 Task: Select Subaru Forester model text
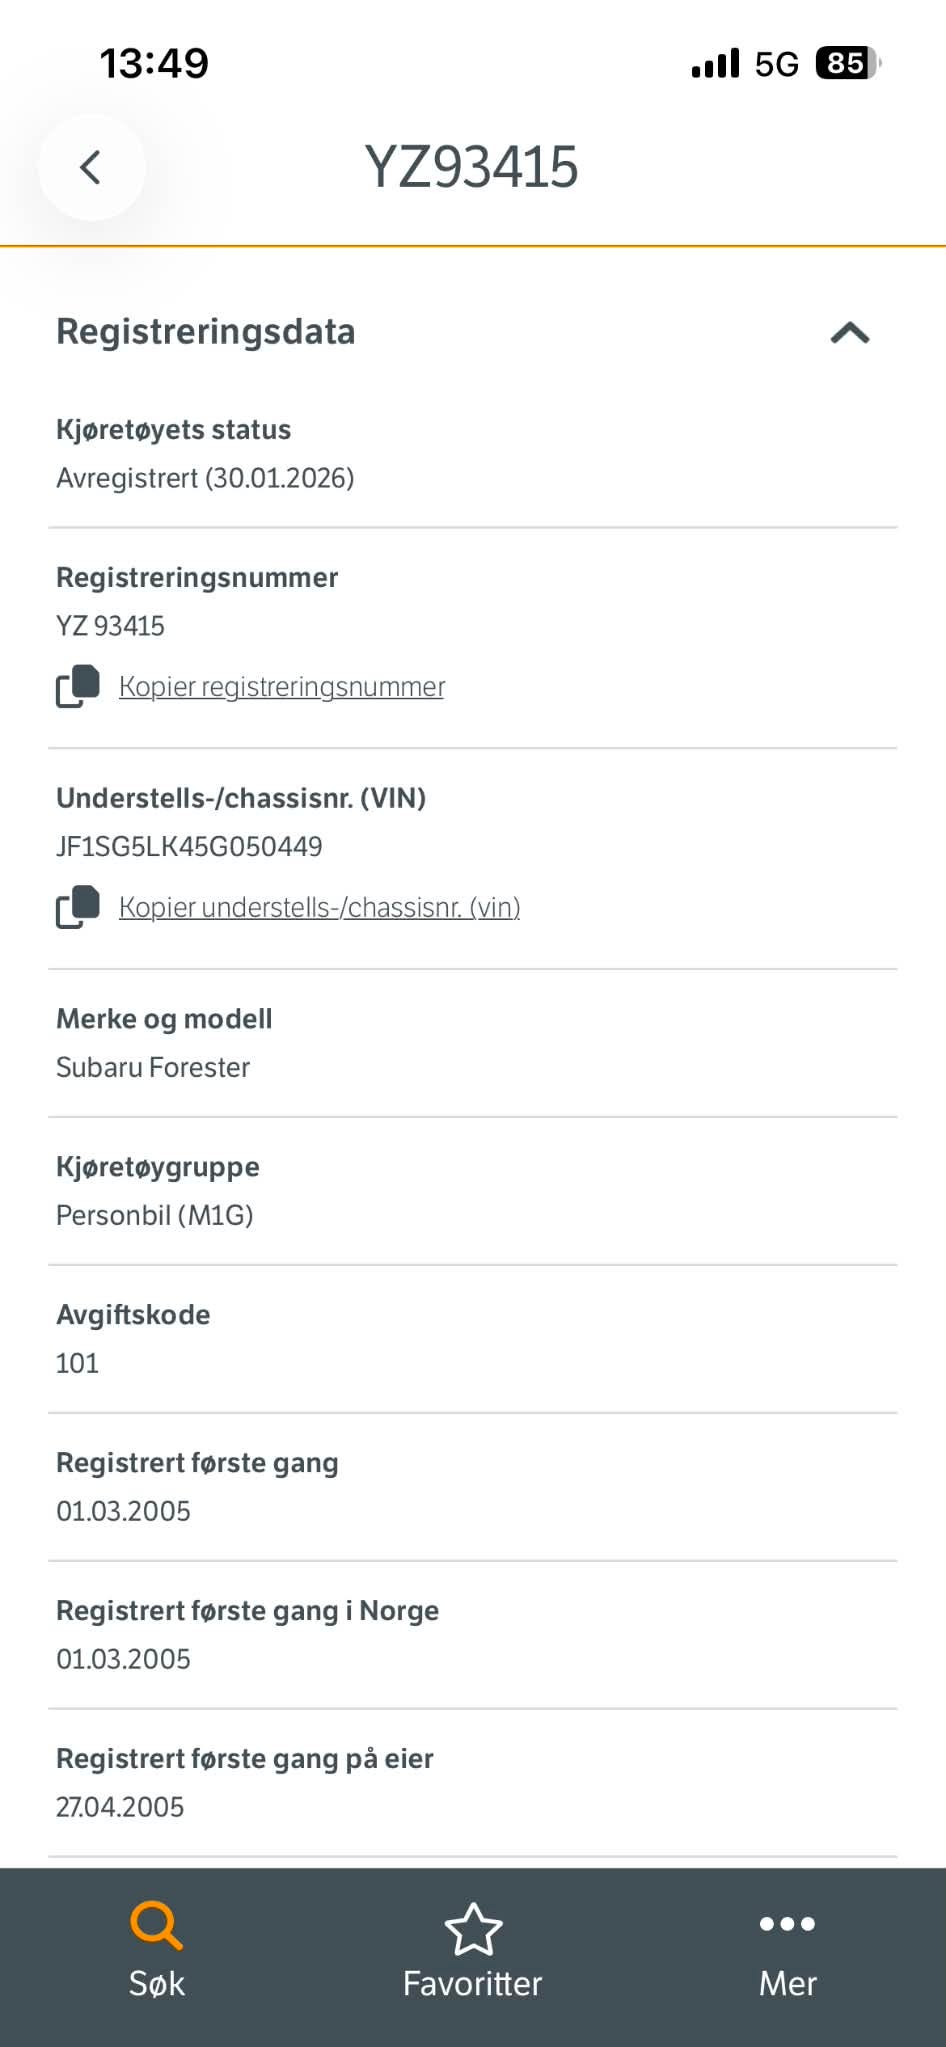(153, 1068)
